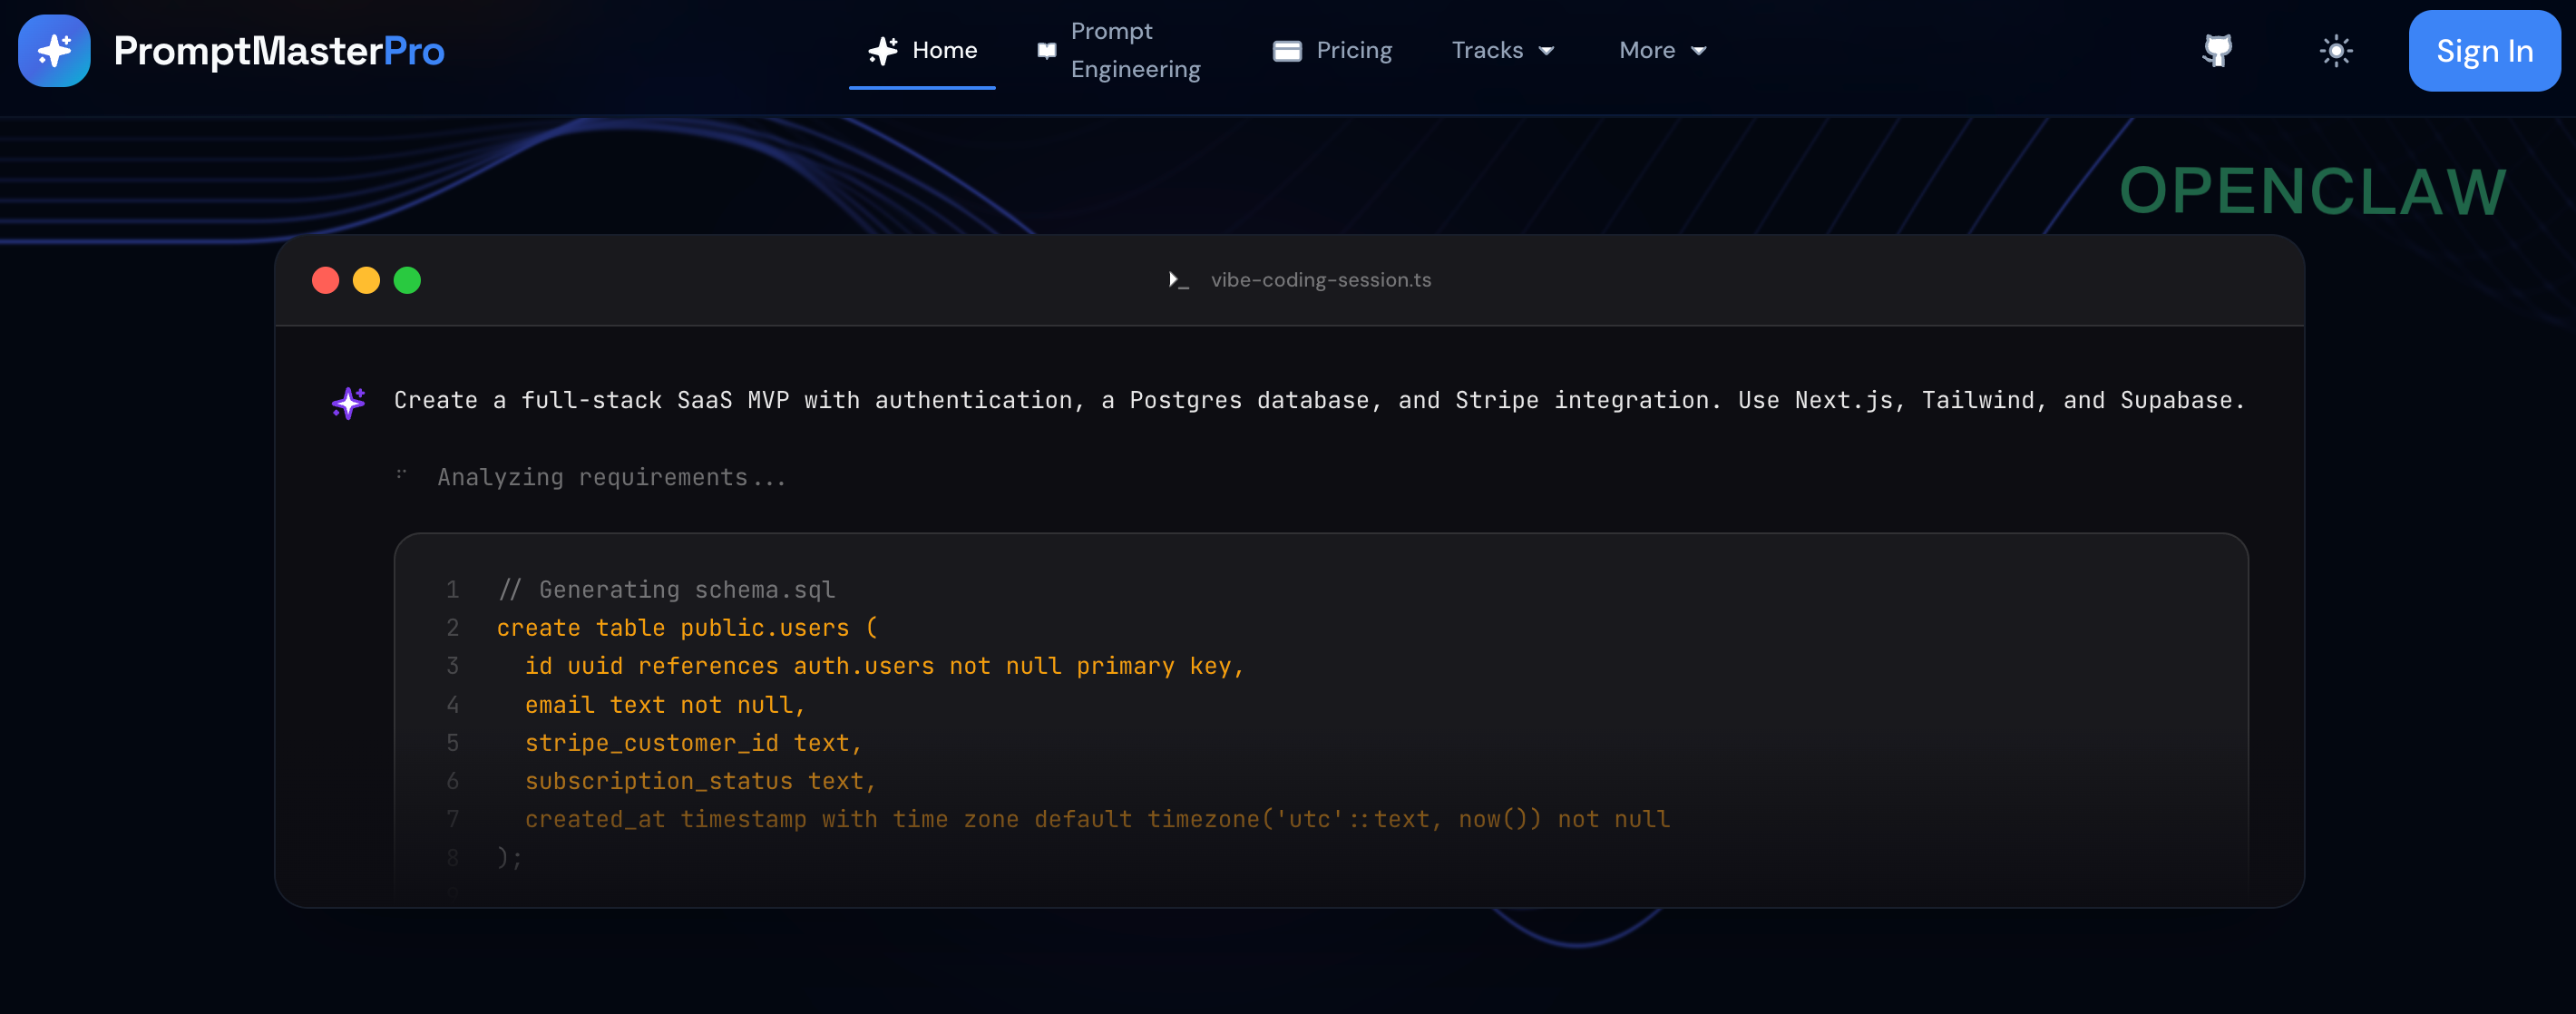Open the Prompt Engineering nav item
Viewport: 2576px width, 1014px height.
1134,51
